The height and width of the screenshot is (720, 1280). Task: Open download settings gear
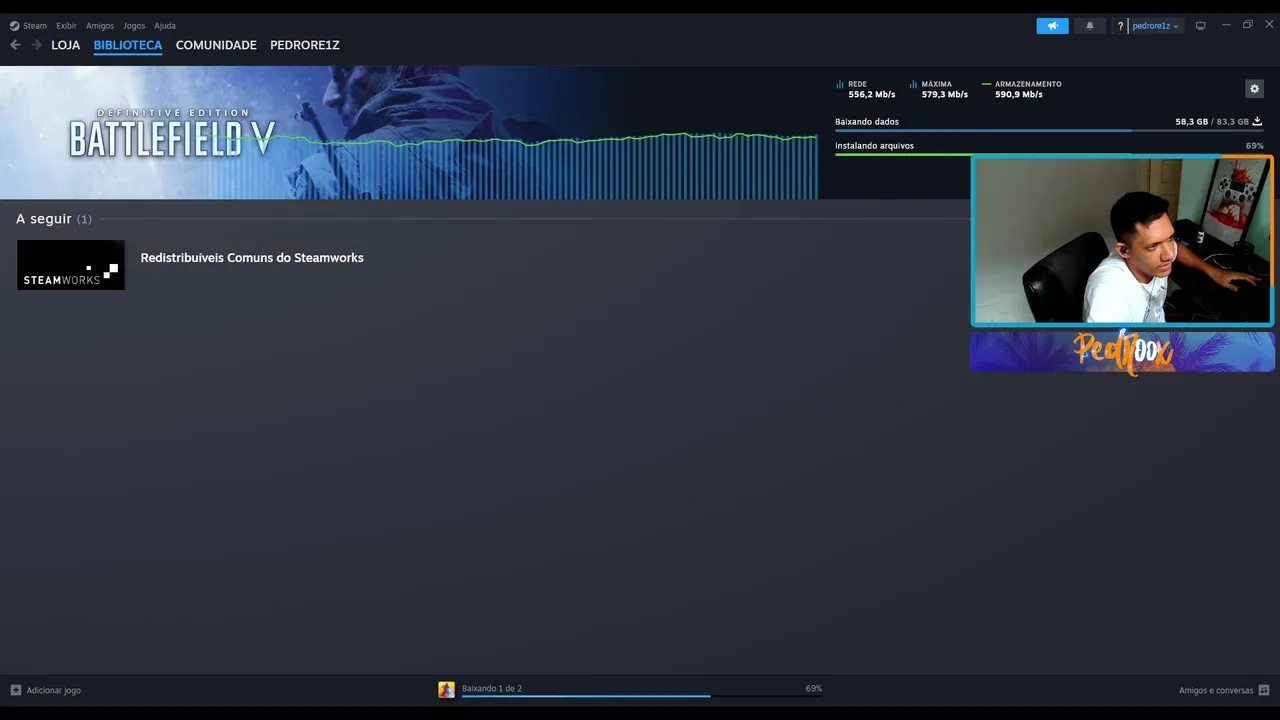click(1254, 89)
